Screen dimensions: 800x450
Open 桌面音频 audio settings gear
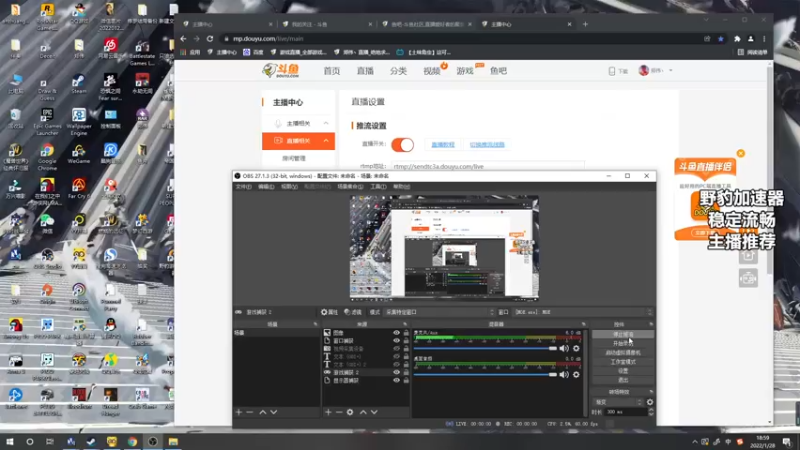coord(576,374)
